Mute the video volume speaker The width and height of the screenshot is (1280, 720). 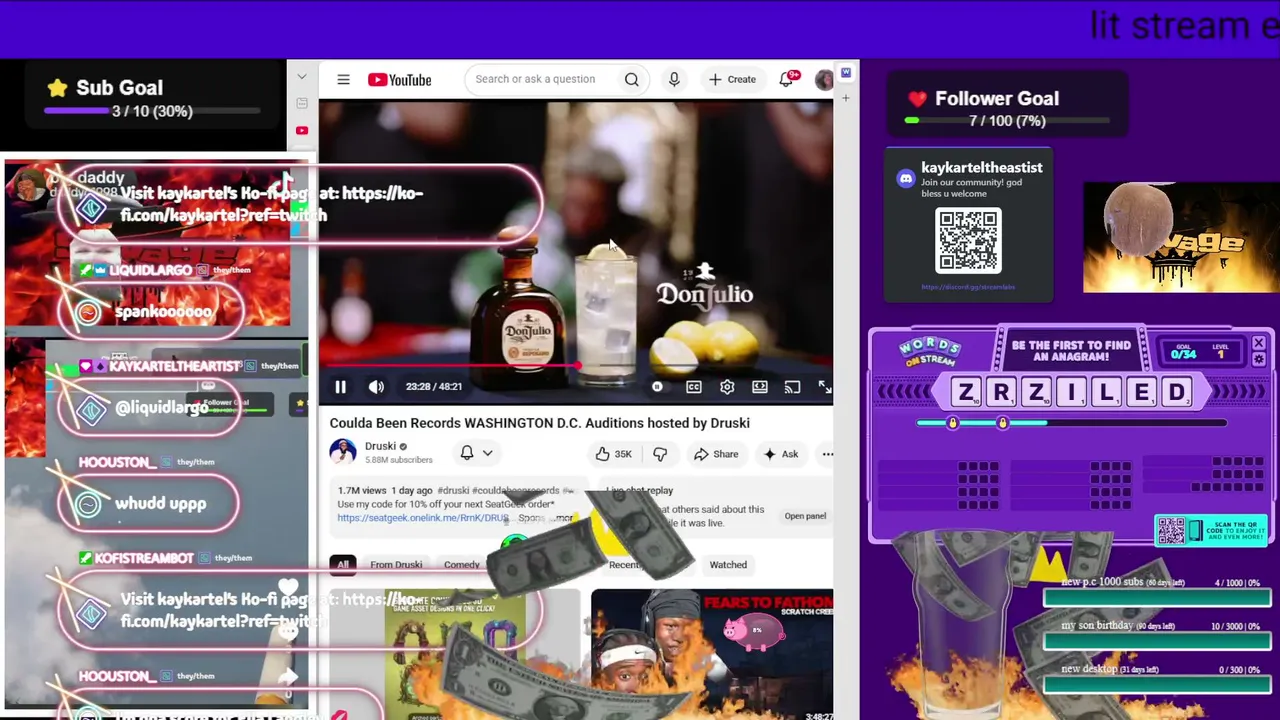click(376, 387)
